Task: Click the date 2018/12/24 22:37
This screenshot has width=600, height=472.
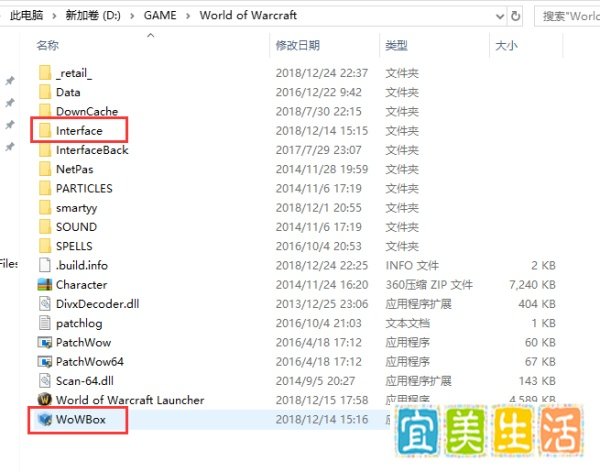Action: point(322,73)
